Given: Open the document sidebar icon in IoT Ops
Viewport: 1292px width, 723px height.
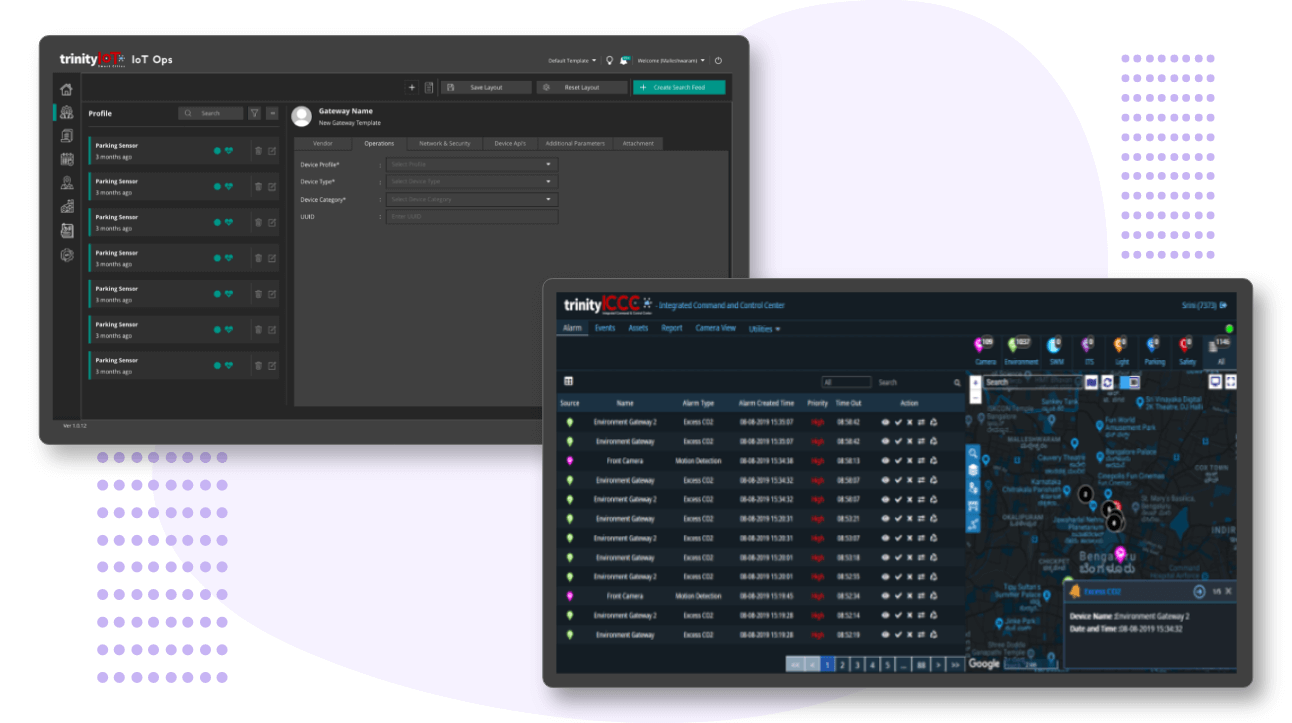Looking at the screenshot, I should [x=66, y=135].
